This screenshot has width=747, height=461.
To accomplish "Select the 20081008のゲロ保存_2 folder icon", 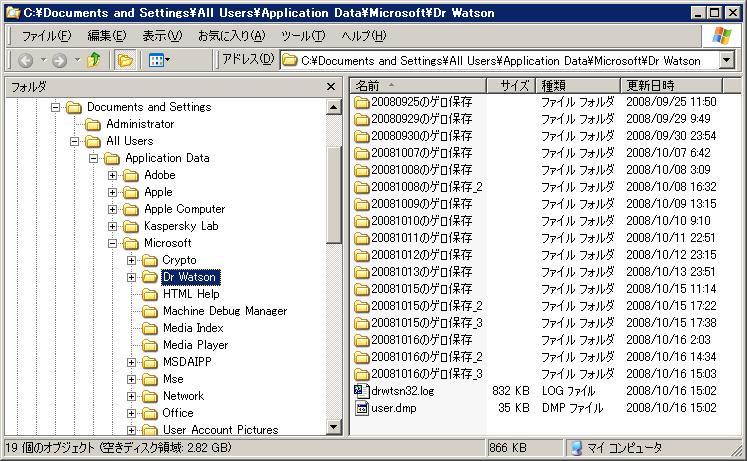I will tap(362, 187).
